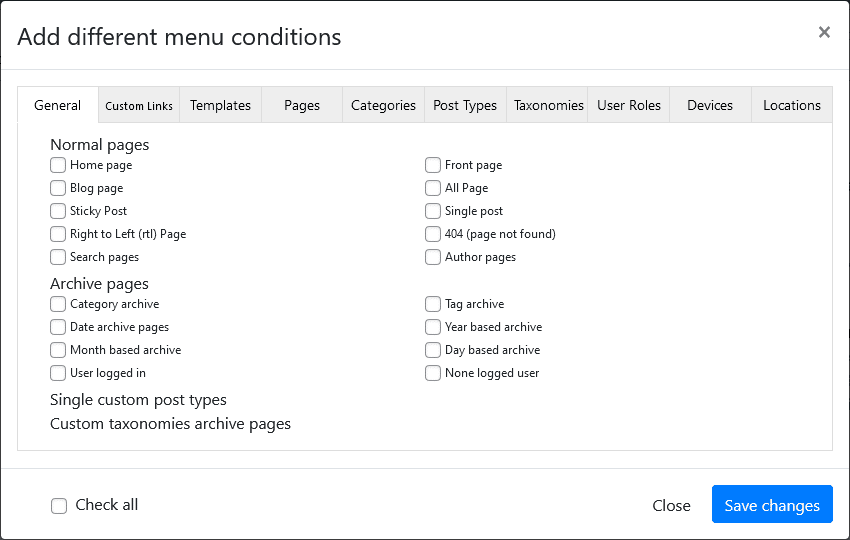Enable the Search pages checkbox
Screen dimensions: 850x540
[58, 257]
